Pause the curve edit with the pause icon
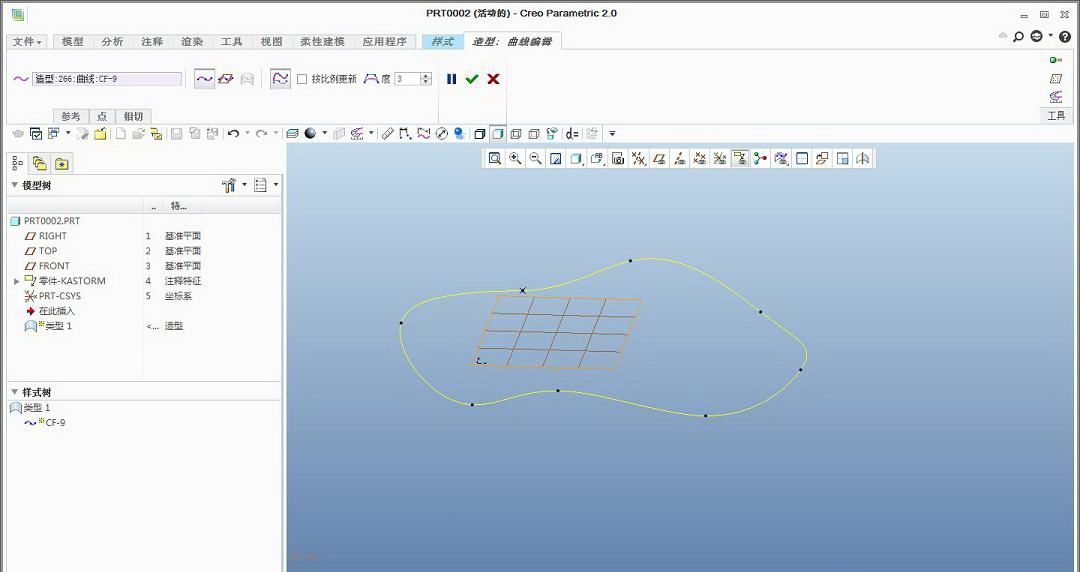The height and width of the screenshot is (572, 1080). [451, 79]
